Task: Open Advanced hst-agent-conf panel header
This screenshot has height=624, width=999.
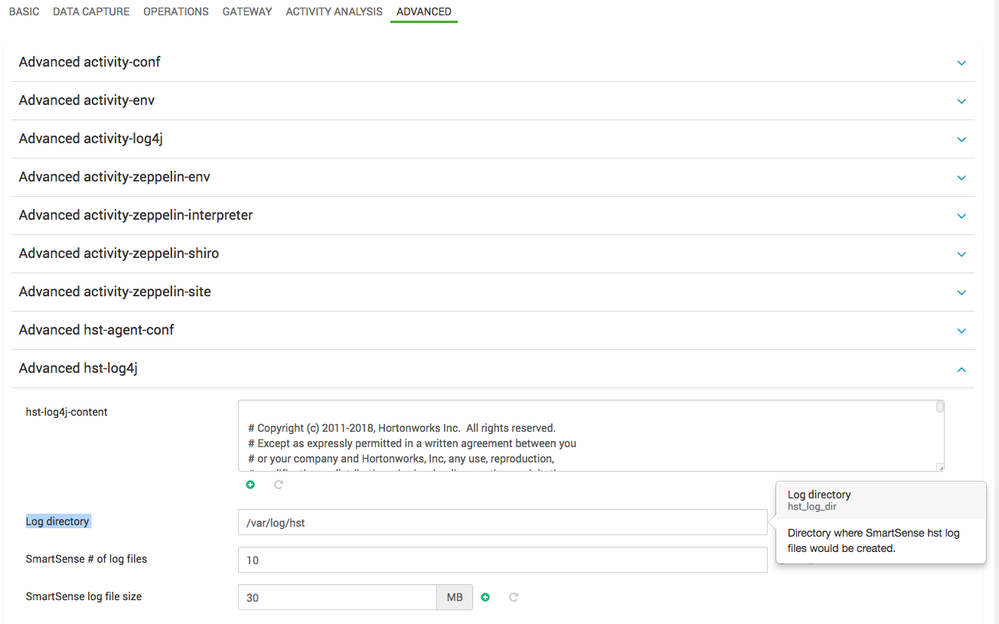Action: (x=97, y=330)
